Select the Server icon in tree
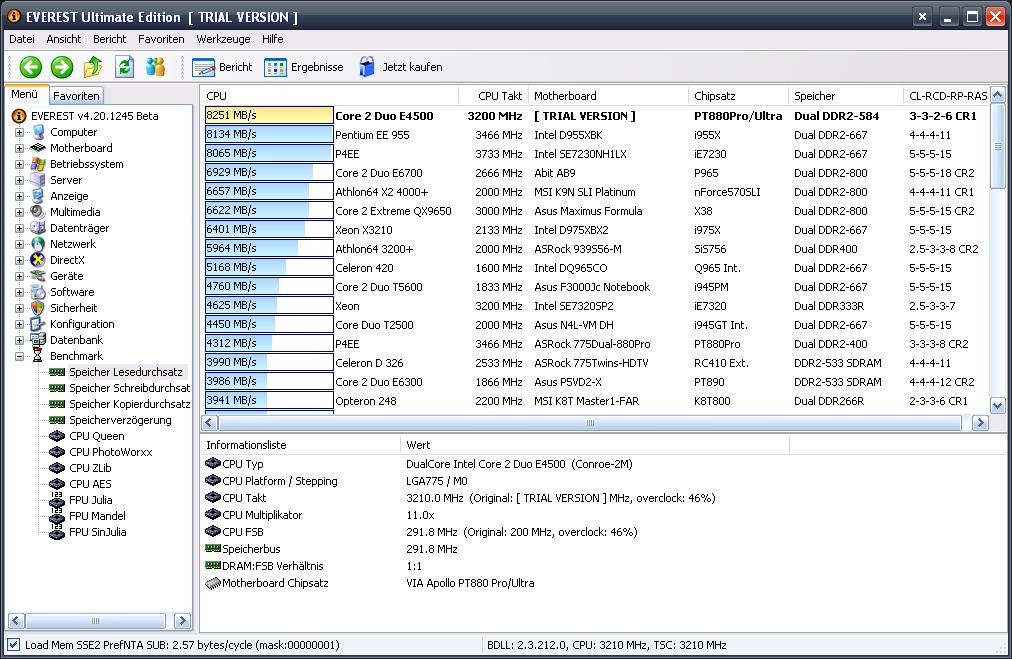This screenshot has width=1012, height=659. [39, 180]
